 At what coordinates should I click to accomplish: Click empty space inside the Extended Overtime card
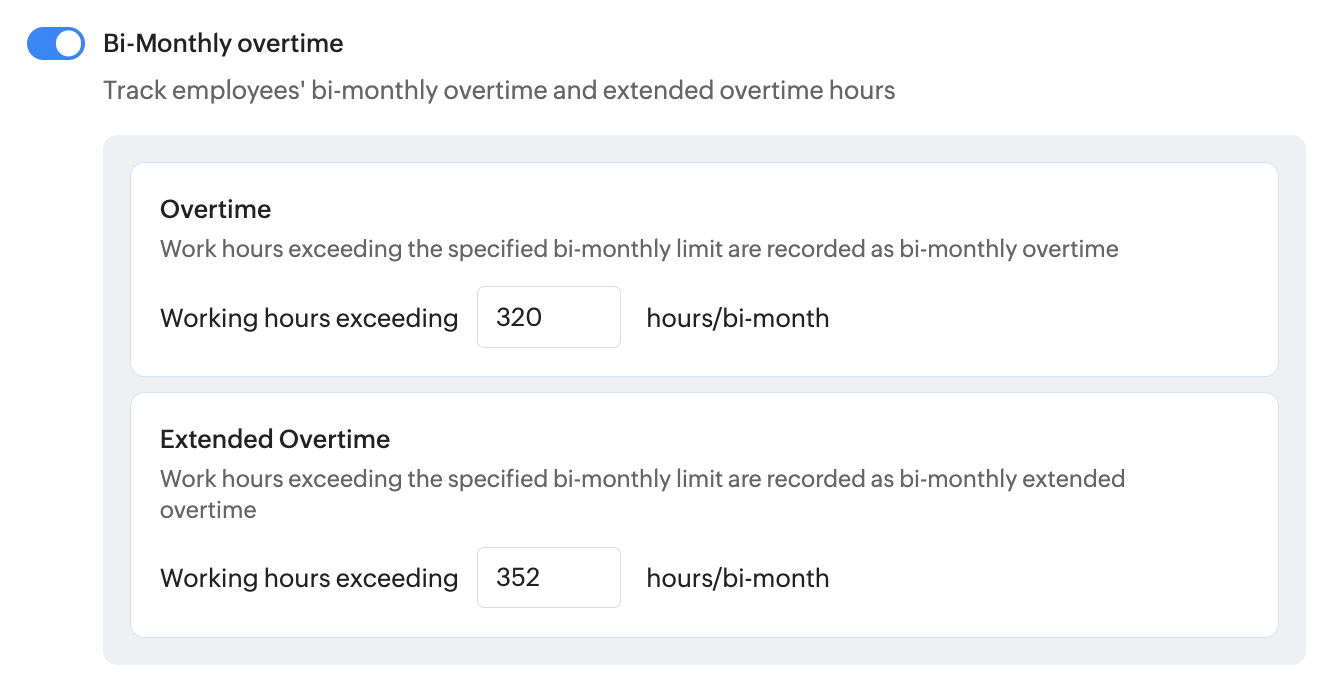click(x=1050, y=580)
